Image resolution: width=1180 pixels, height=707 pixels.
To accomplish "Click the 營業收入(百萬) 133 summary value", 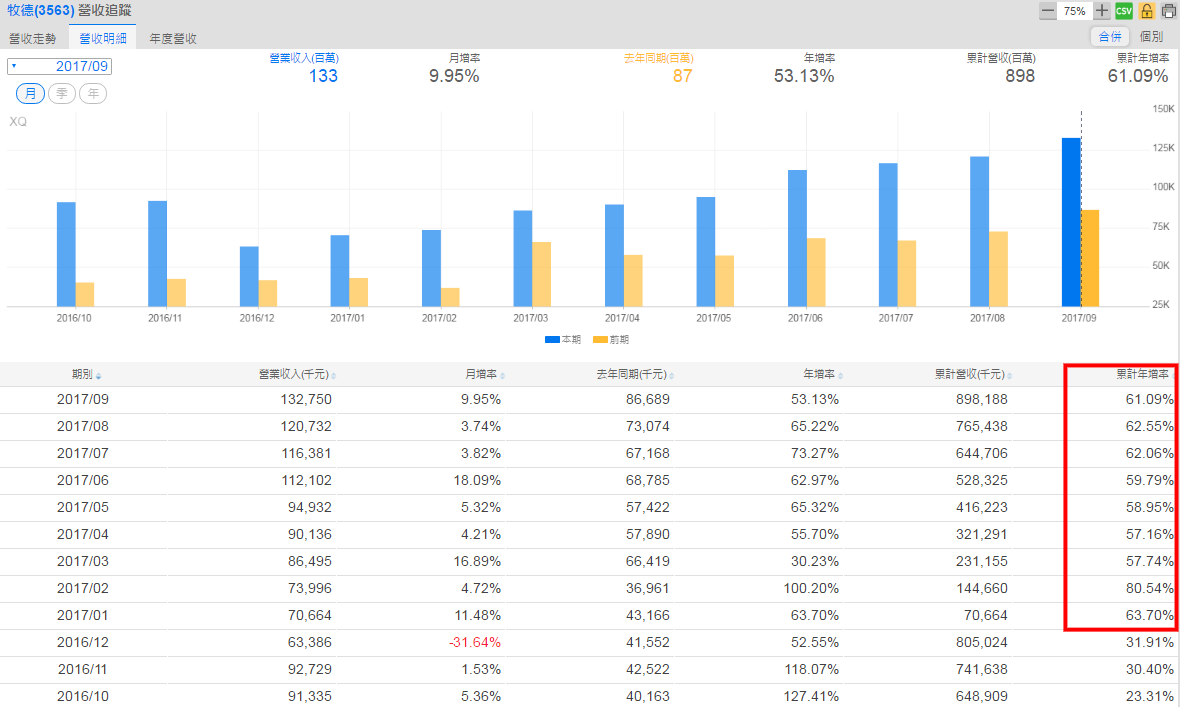I will (324, 76).
